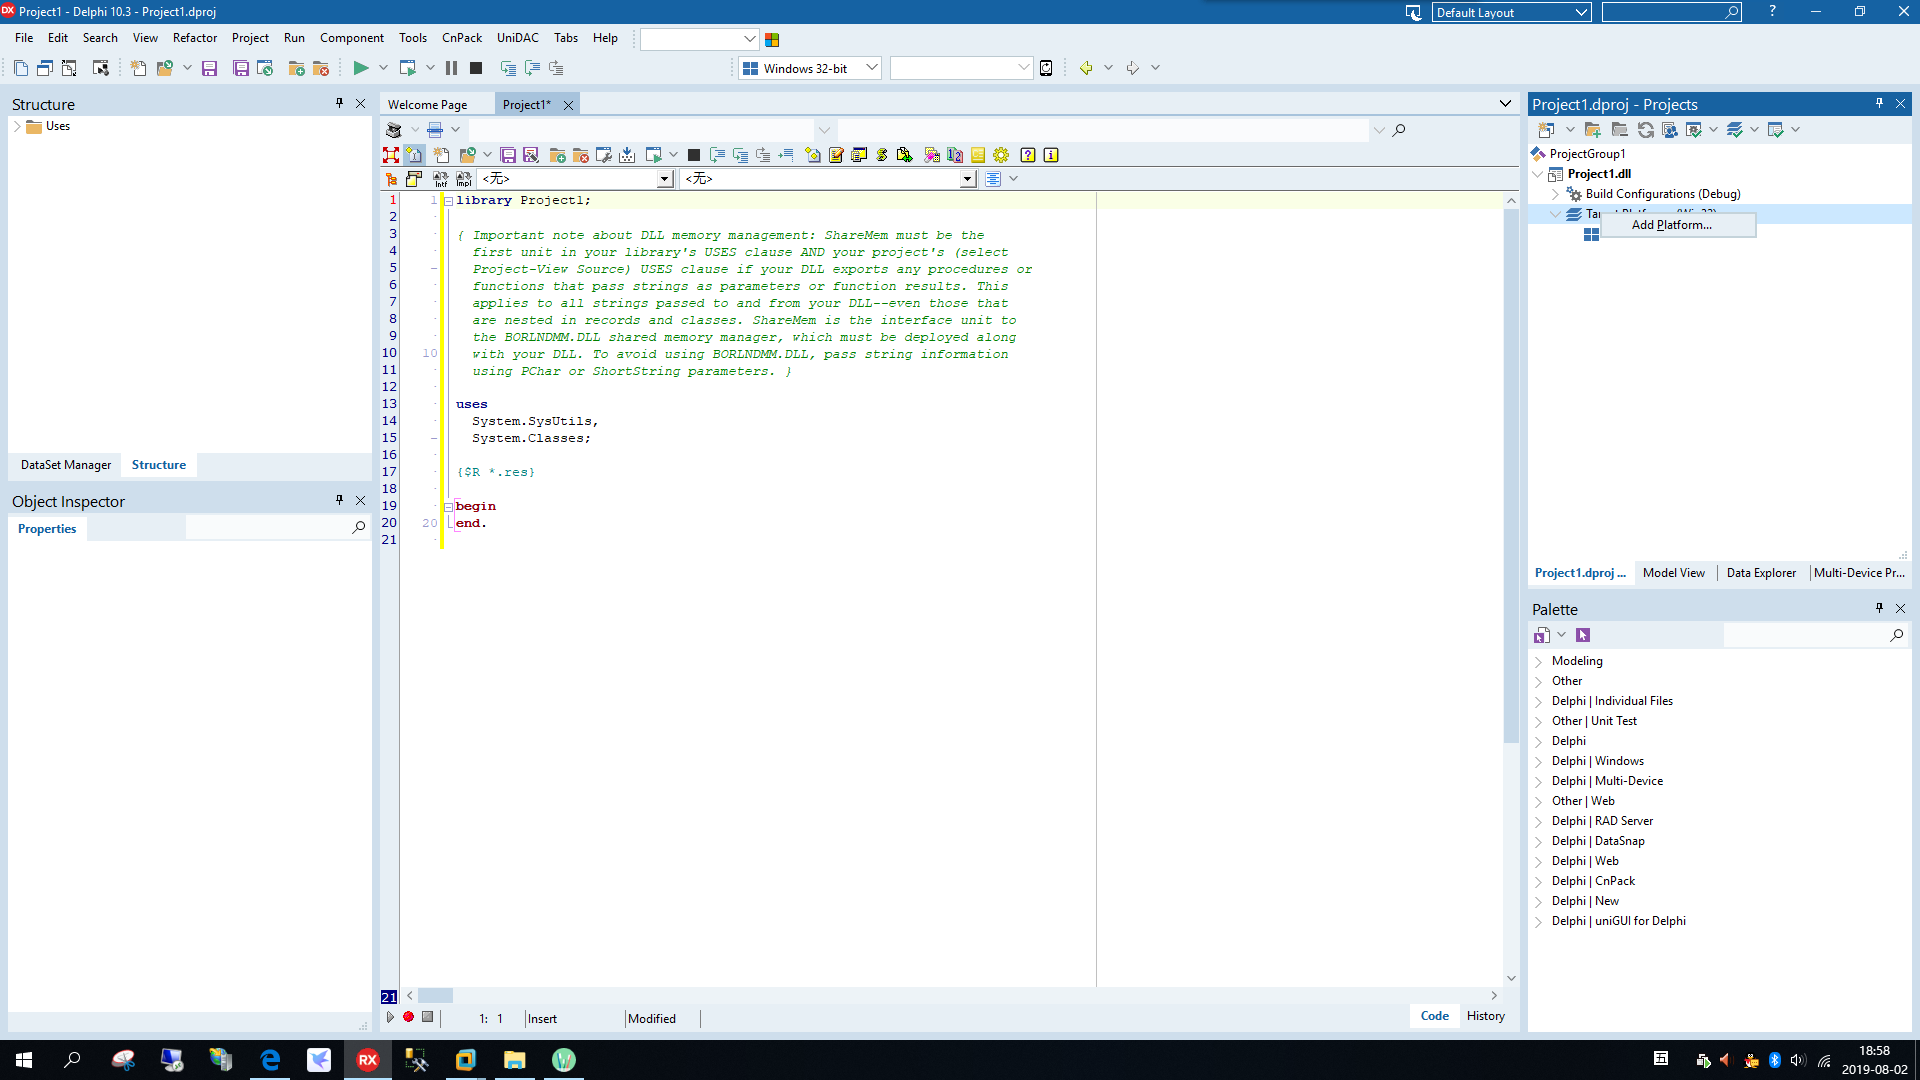The image size is (1920, 1080).
Task: Open the second <无> method dropdown in editor
Action: tap(967, 179)
